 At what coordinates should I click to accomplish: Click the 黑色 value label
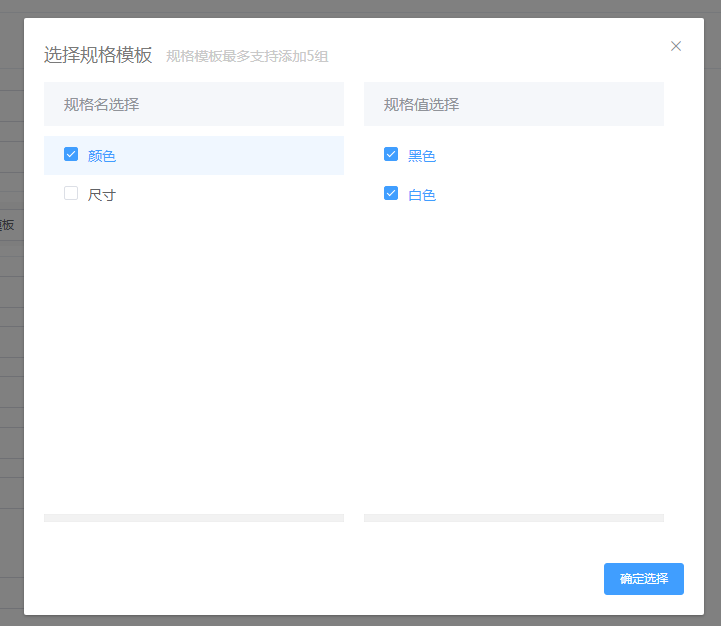[x=422, y=156]
